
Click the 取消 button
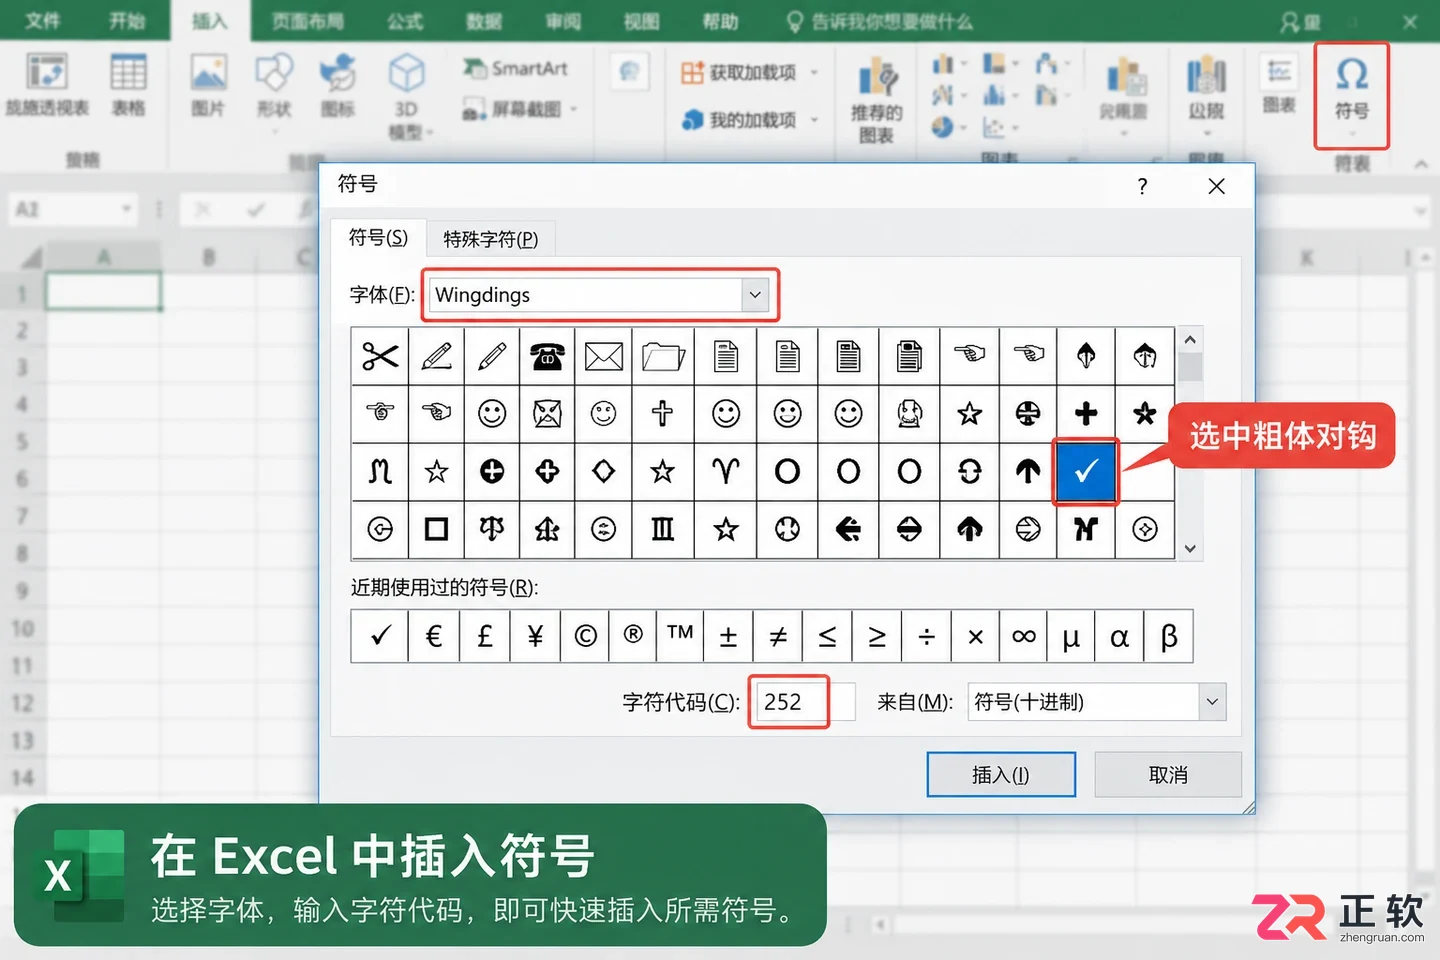(1168, 775)
